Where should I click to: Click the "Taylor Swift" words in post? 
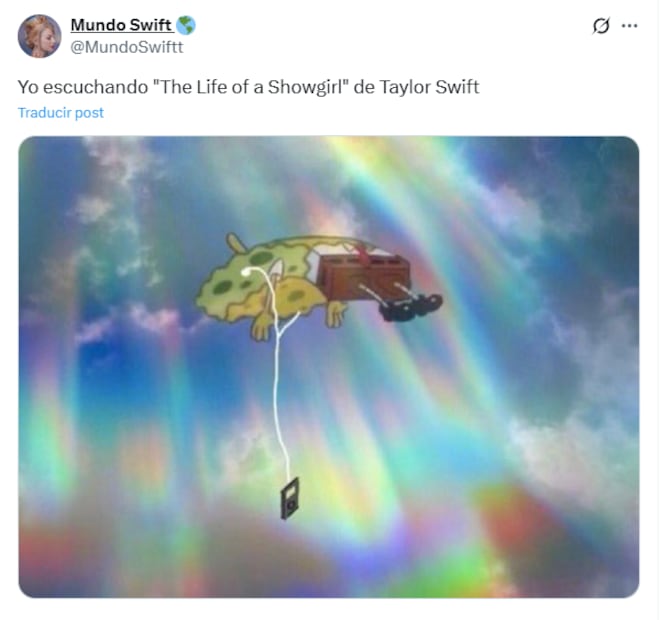pyautogui.click(x=429, y=87)
